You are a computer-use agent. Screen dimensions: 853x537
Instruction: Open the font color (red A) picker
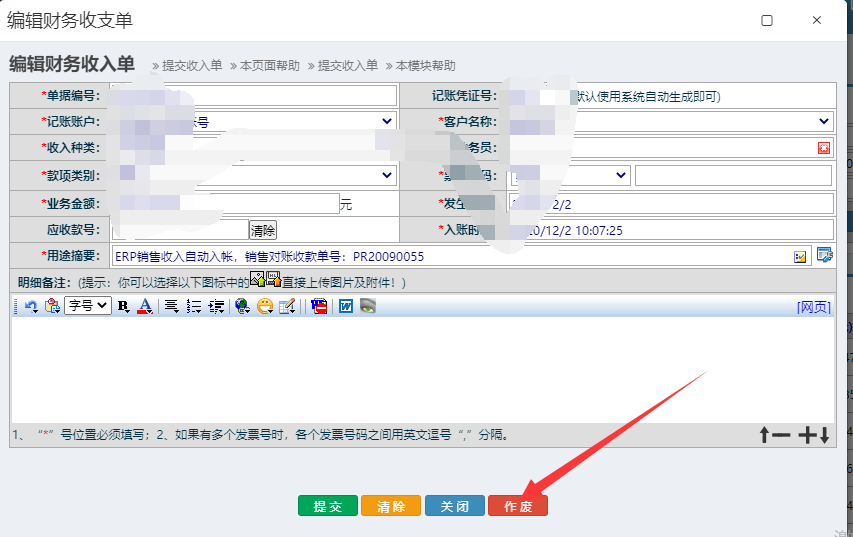[145, 306]
